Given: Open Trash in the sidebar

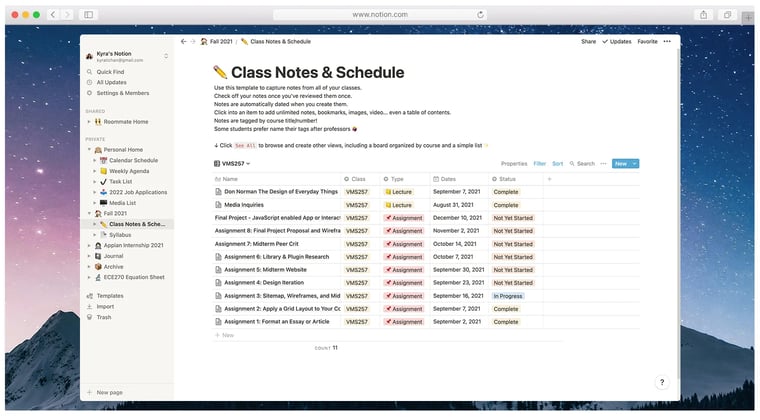Looking at the screenshot, I should coord(104,317).
